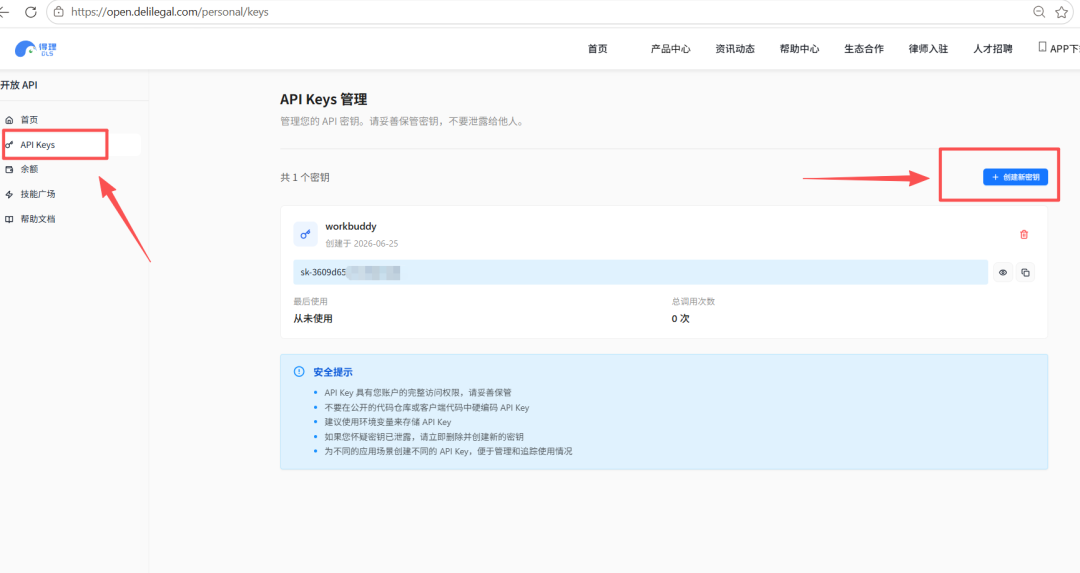Click the API Keys 管理 page title
Image resolution: width=1080 pixels, height=573 pixels.
point(324,99)
